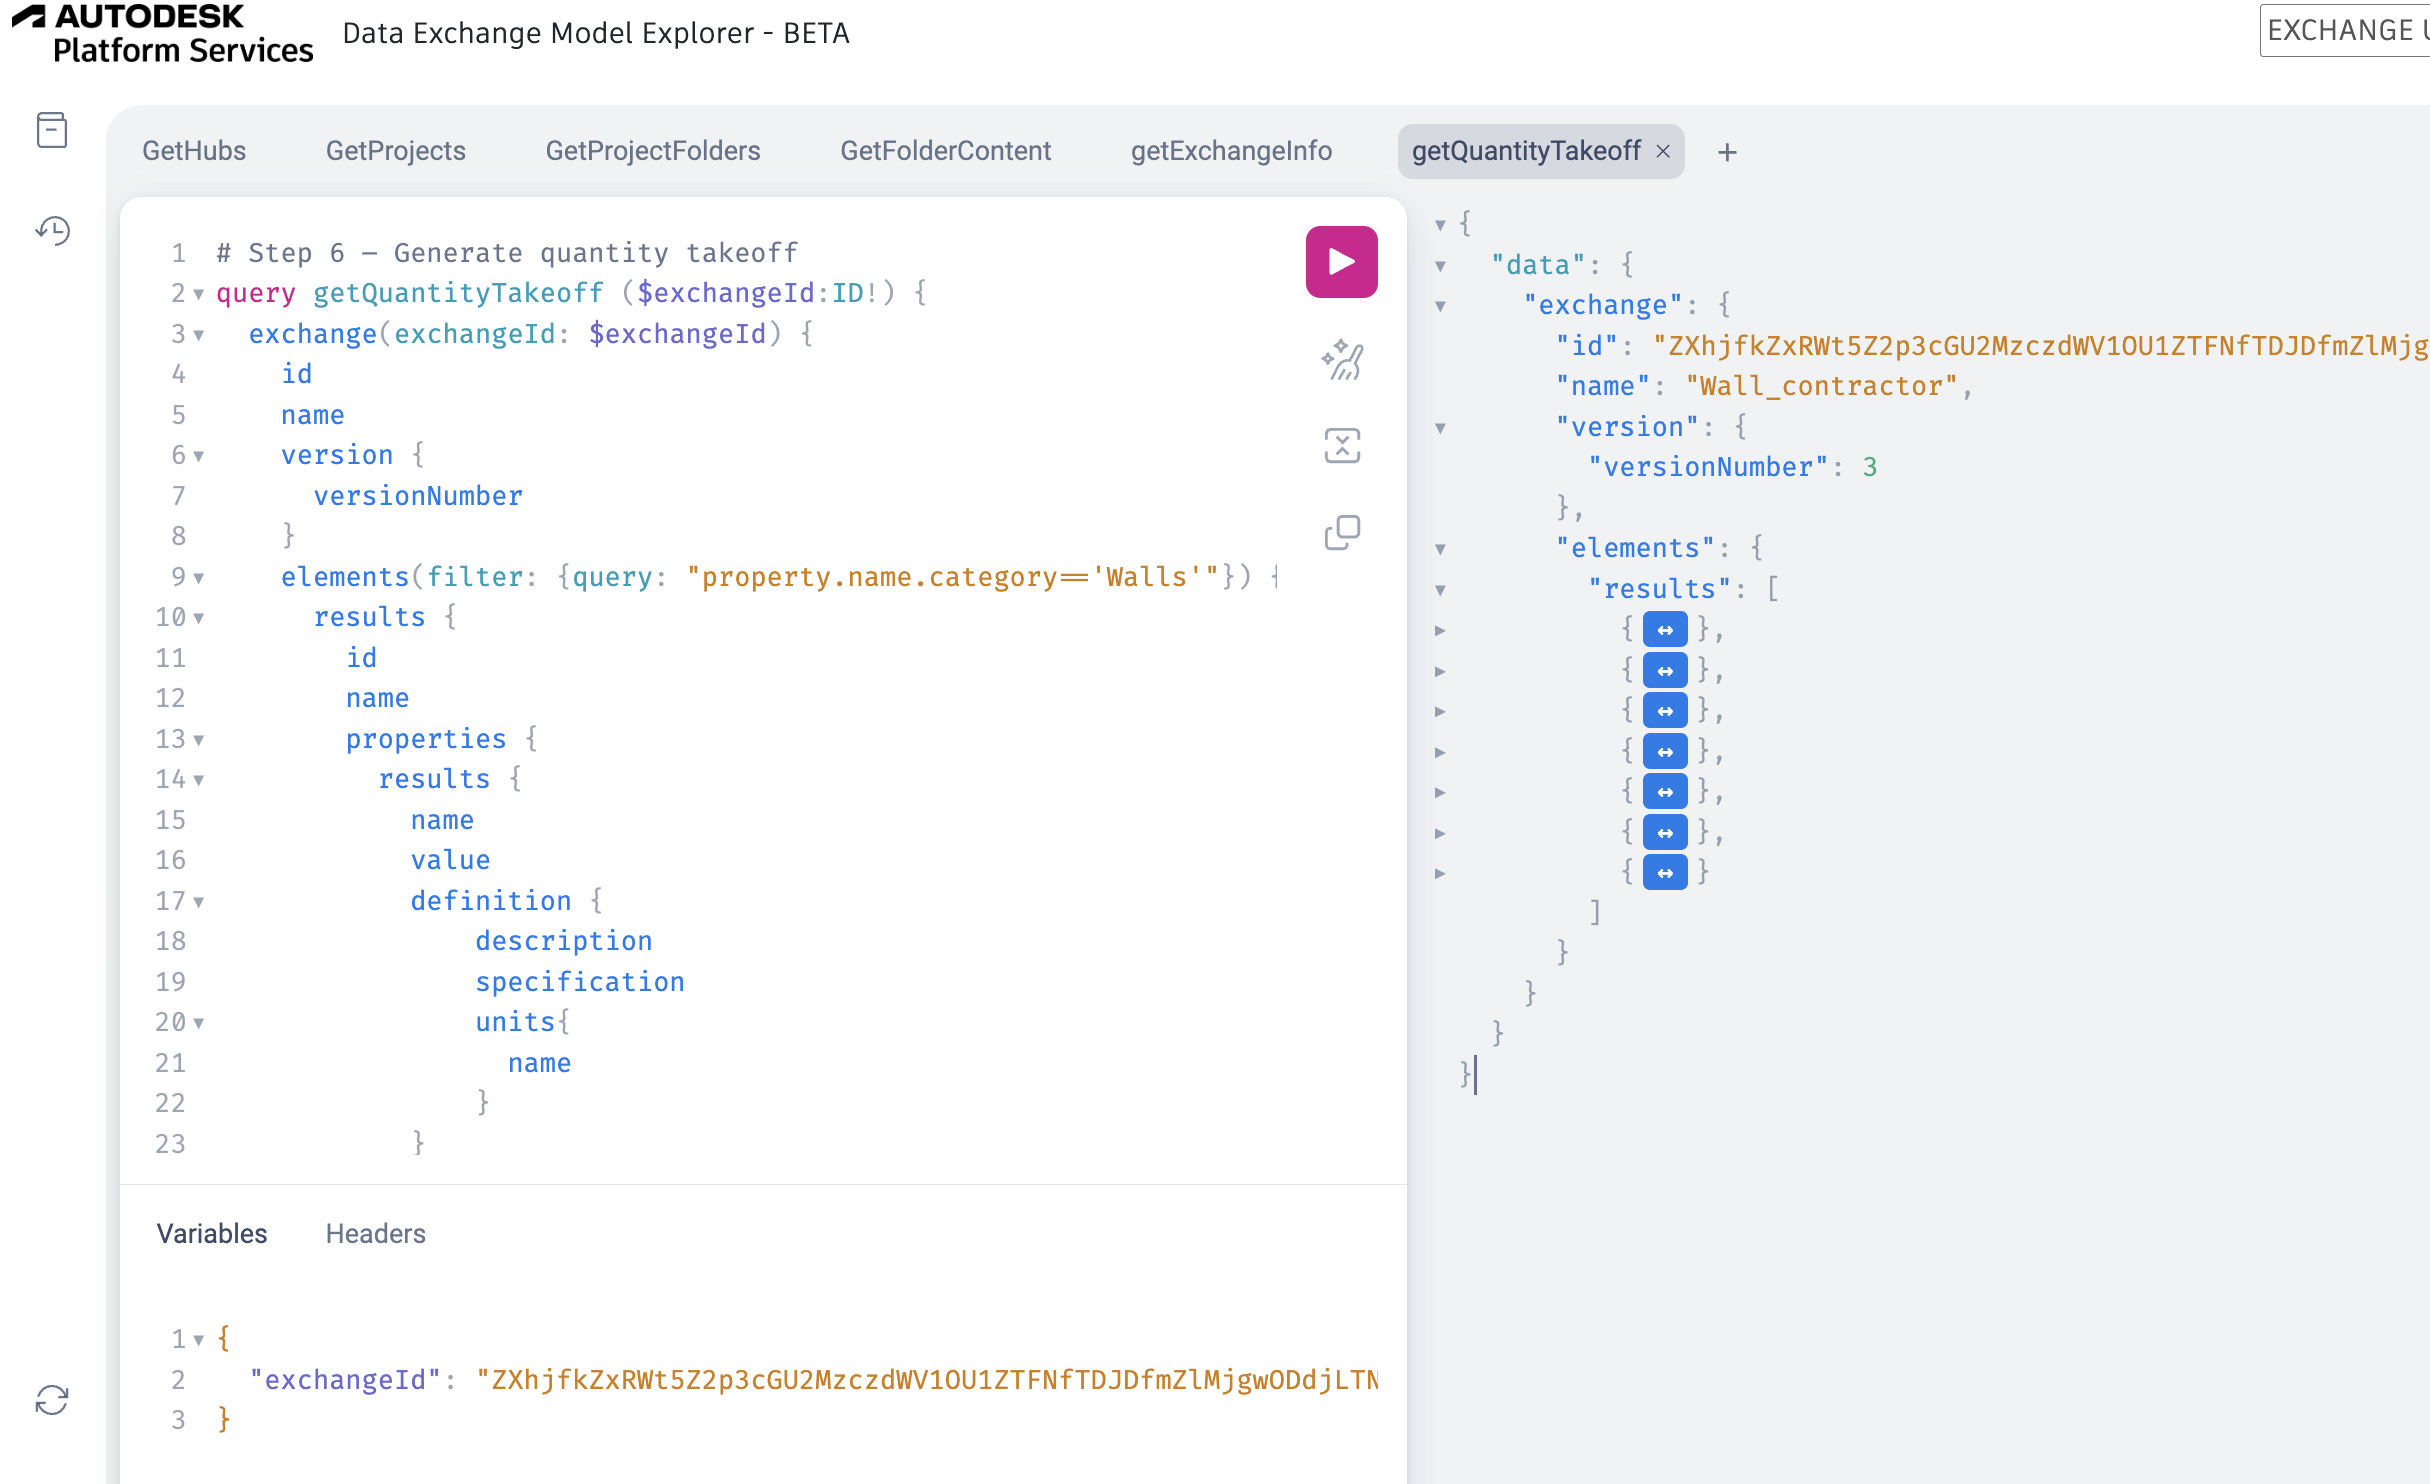Collapse the definition fold arrow on line 17
The image size is (2430, 1484).
click(x=199, y=902)
